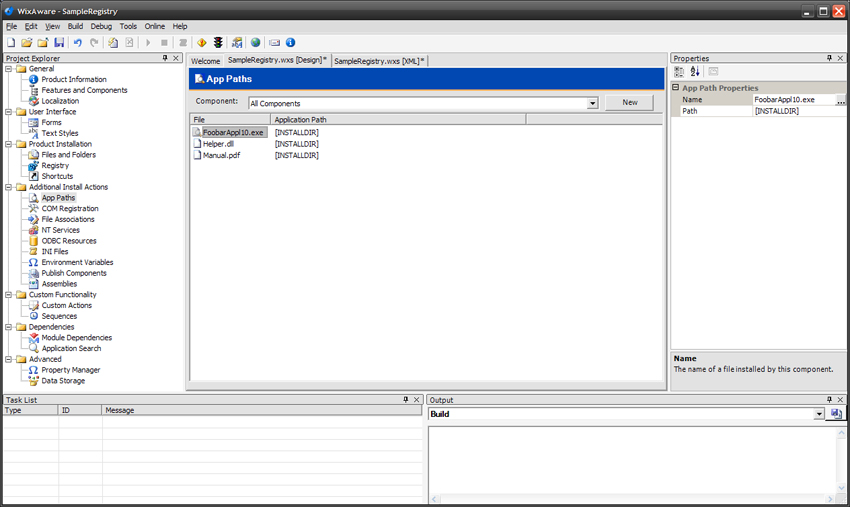Close the Project Explorer panel
This screenshot has height=507, width=850.
pyautogui.click(x=176, y=58)
